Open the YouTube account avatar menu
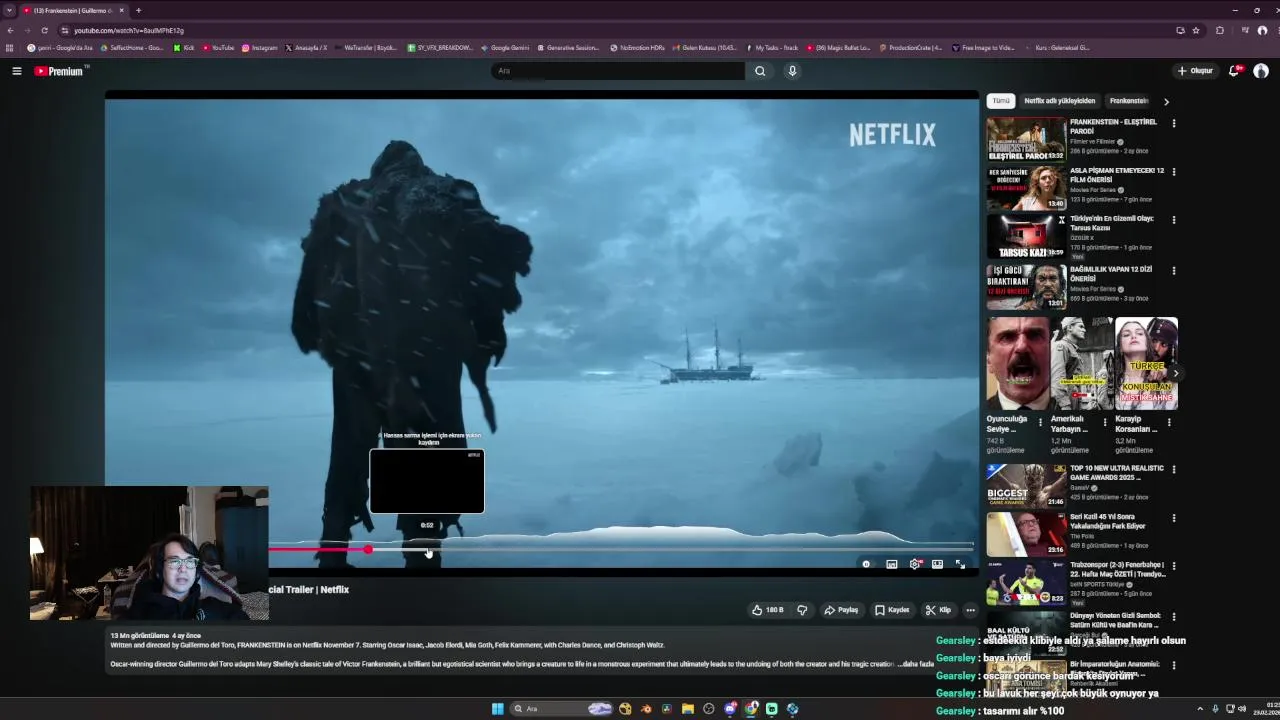The height and width of the screenshot is (720, 1280). 1261,71
